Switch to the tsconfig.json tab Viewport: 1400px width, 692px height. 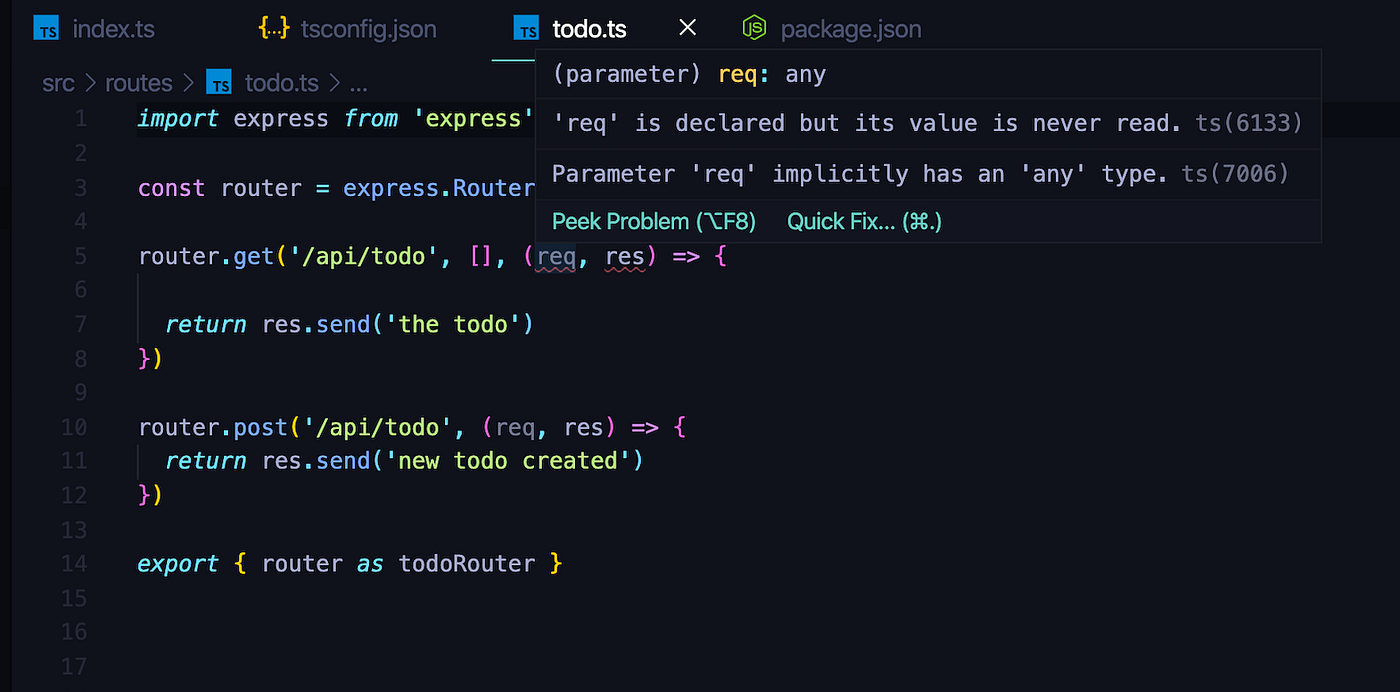point(369,28)
